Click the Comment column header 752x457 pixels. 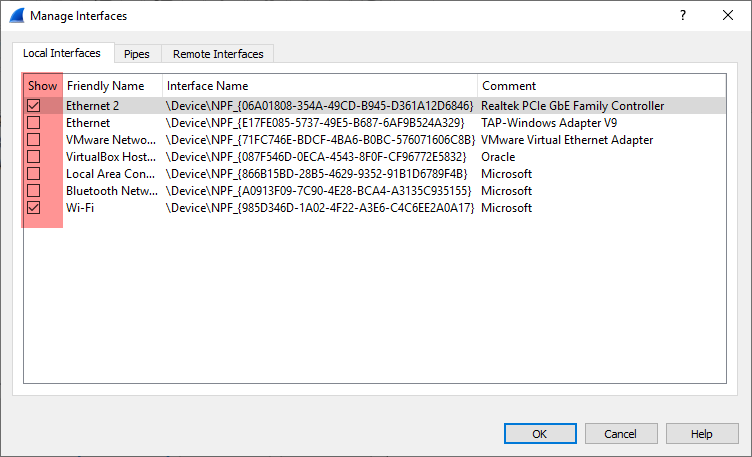pyautogui.click(x=509, y=86)
